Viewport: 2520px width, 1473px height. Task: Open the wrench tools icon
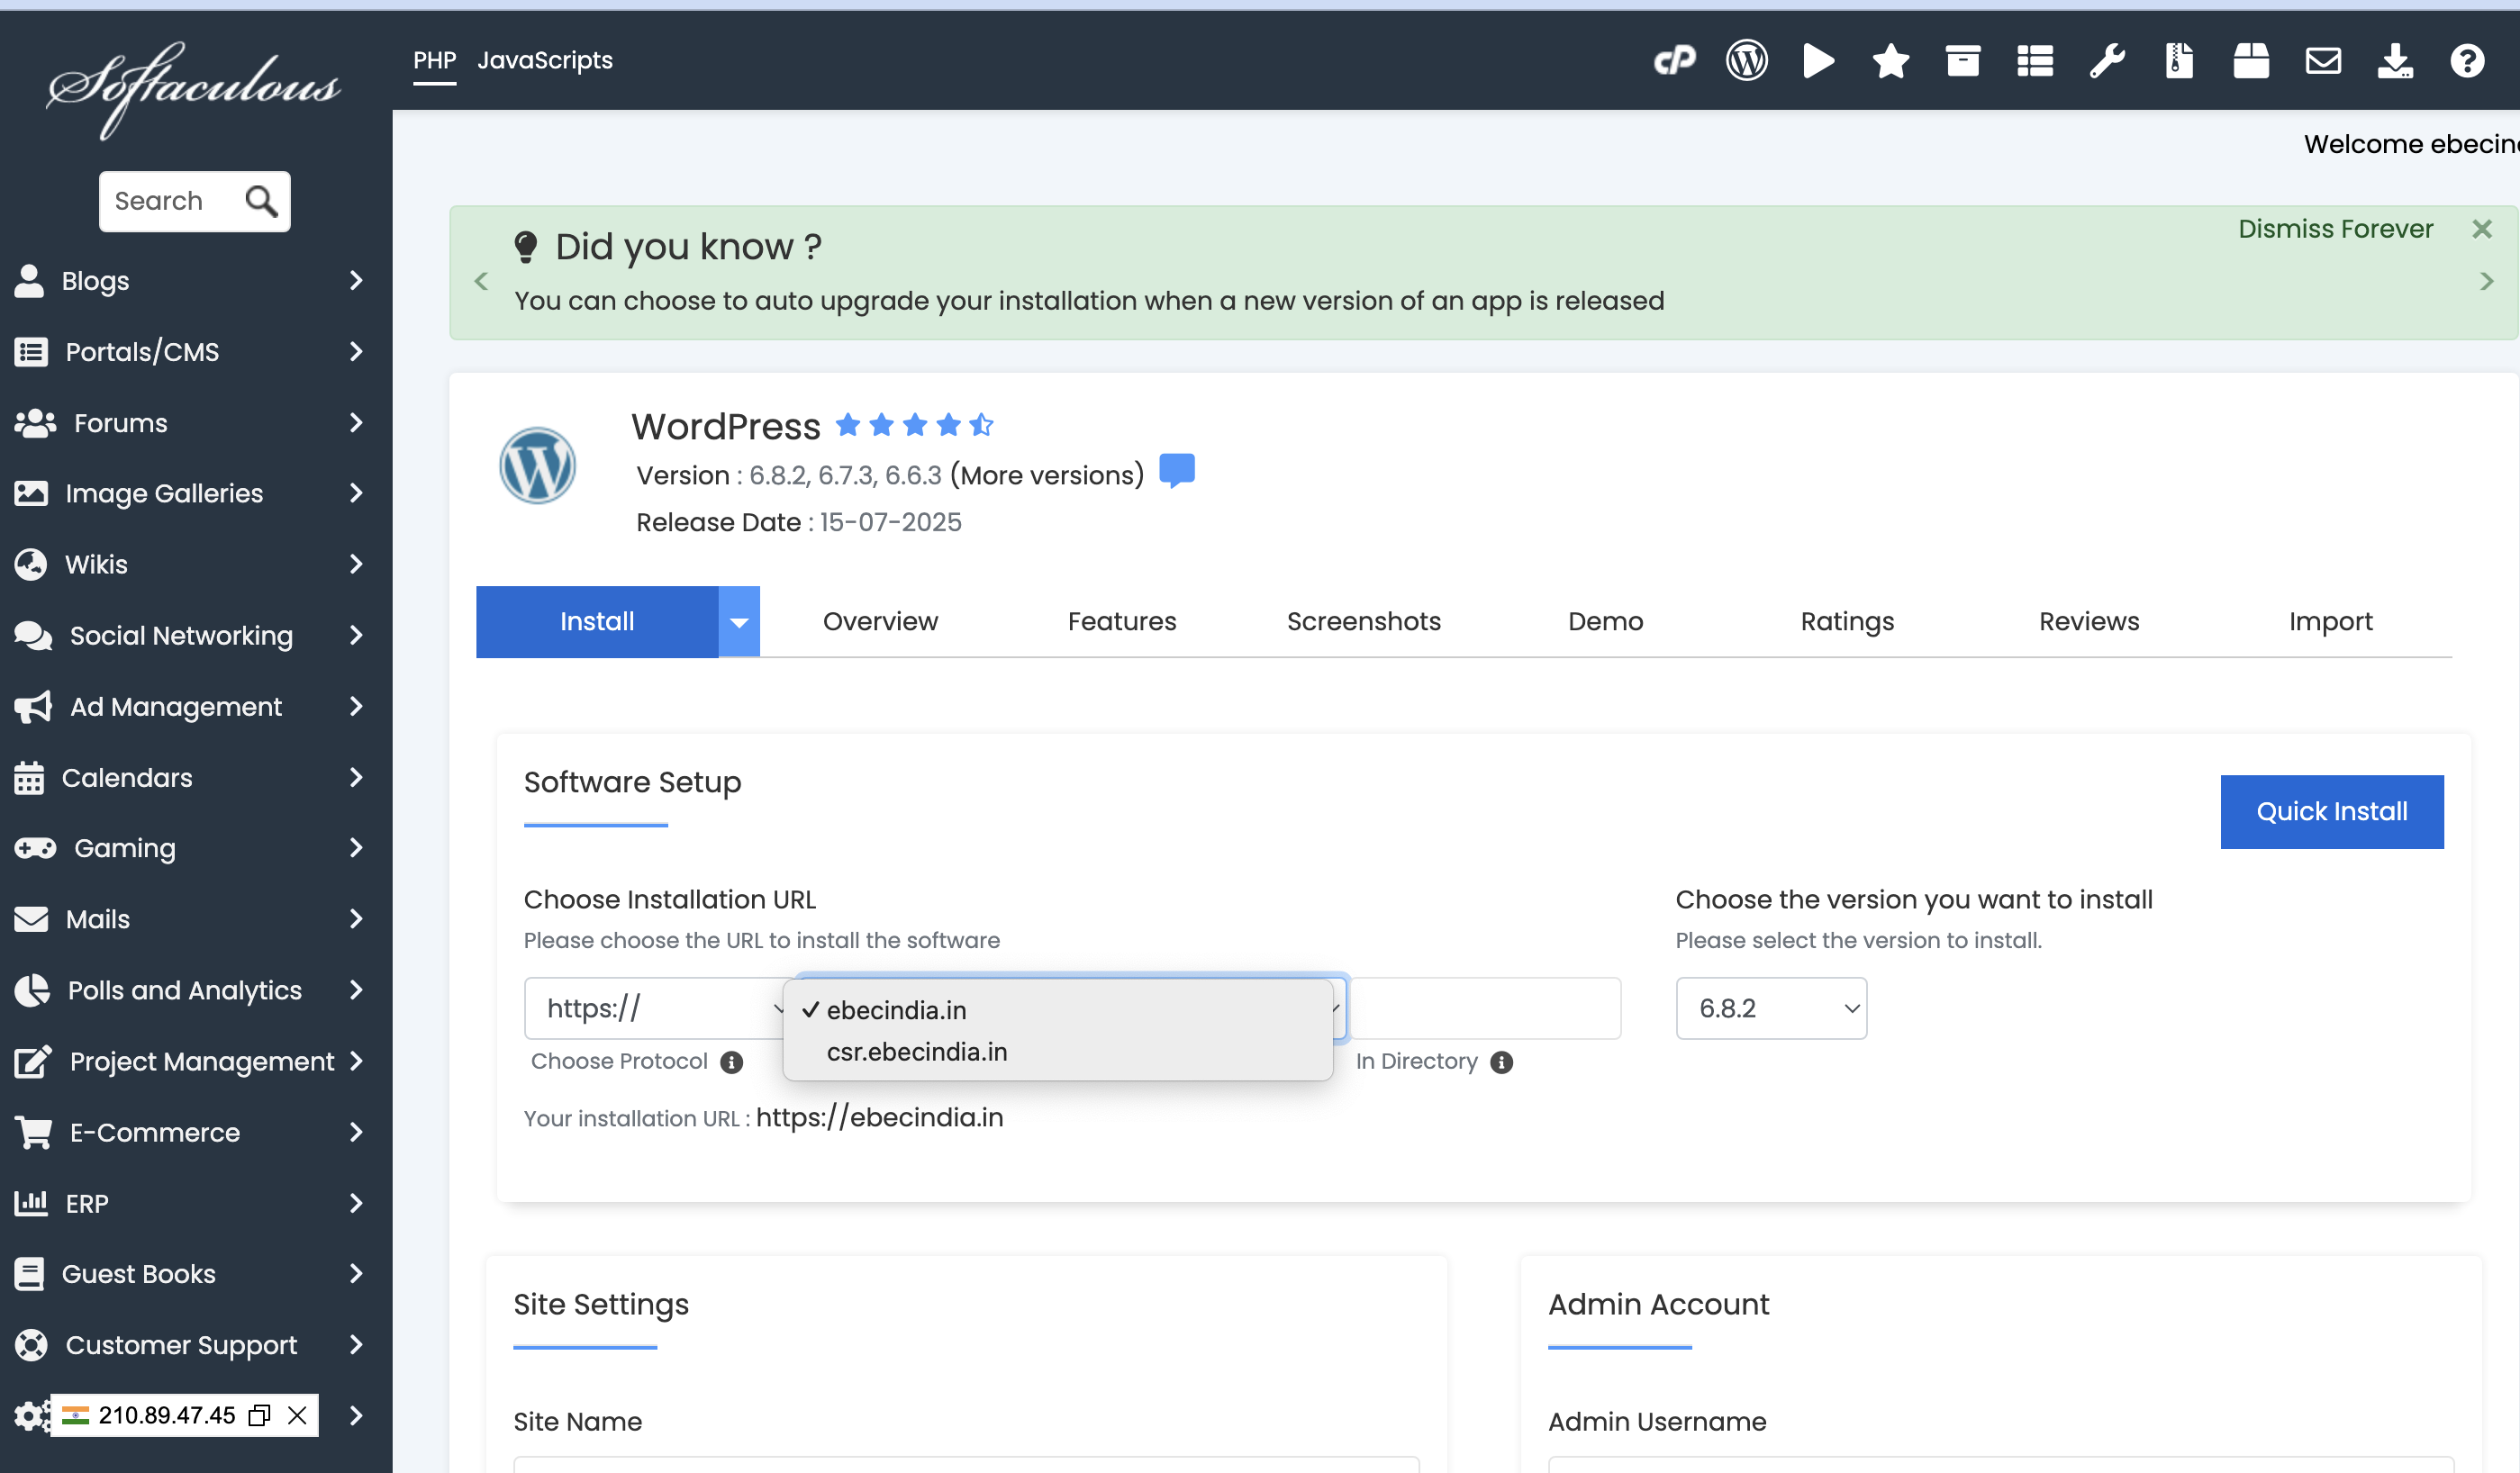click(2107, 61)
